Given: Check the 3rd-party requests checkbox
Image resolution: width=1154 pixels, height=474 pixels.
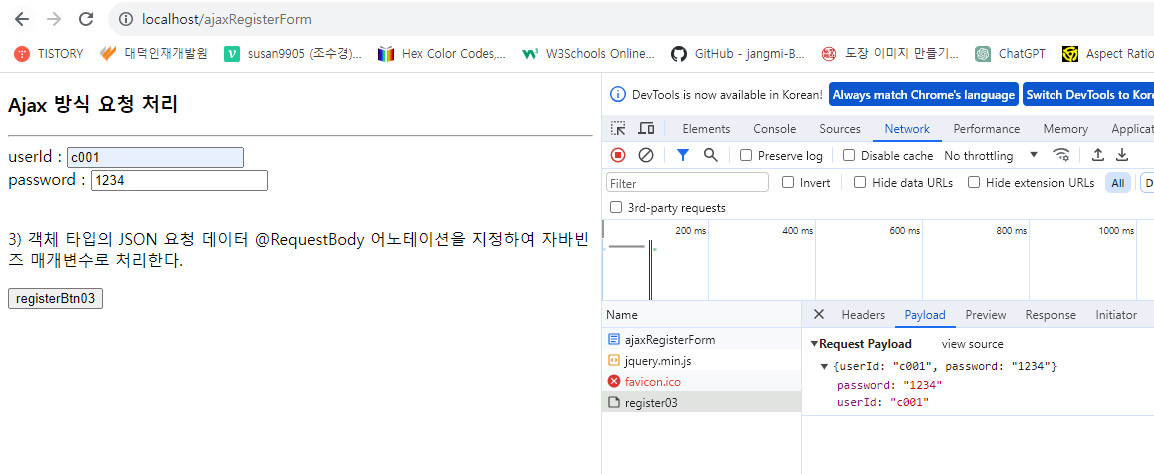Looking at the screenshot, I should 616,208.
